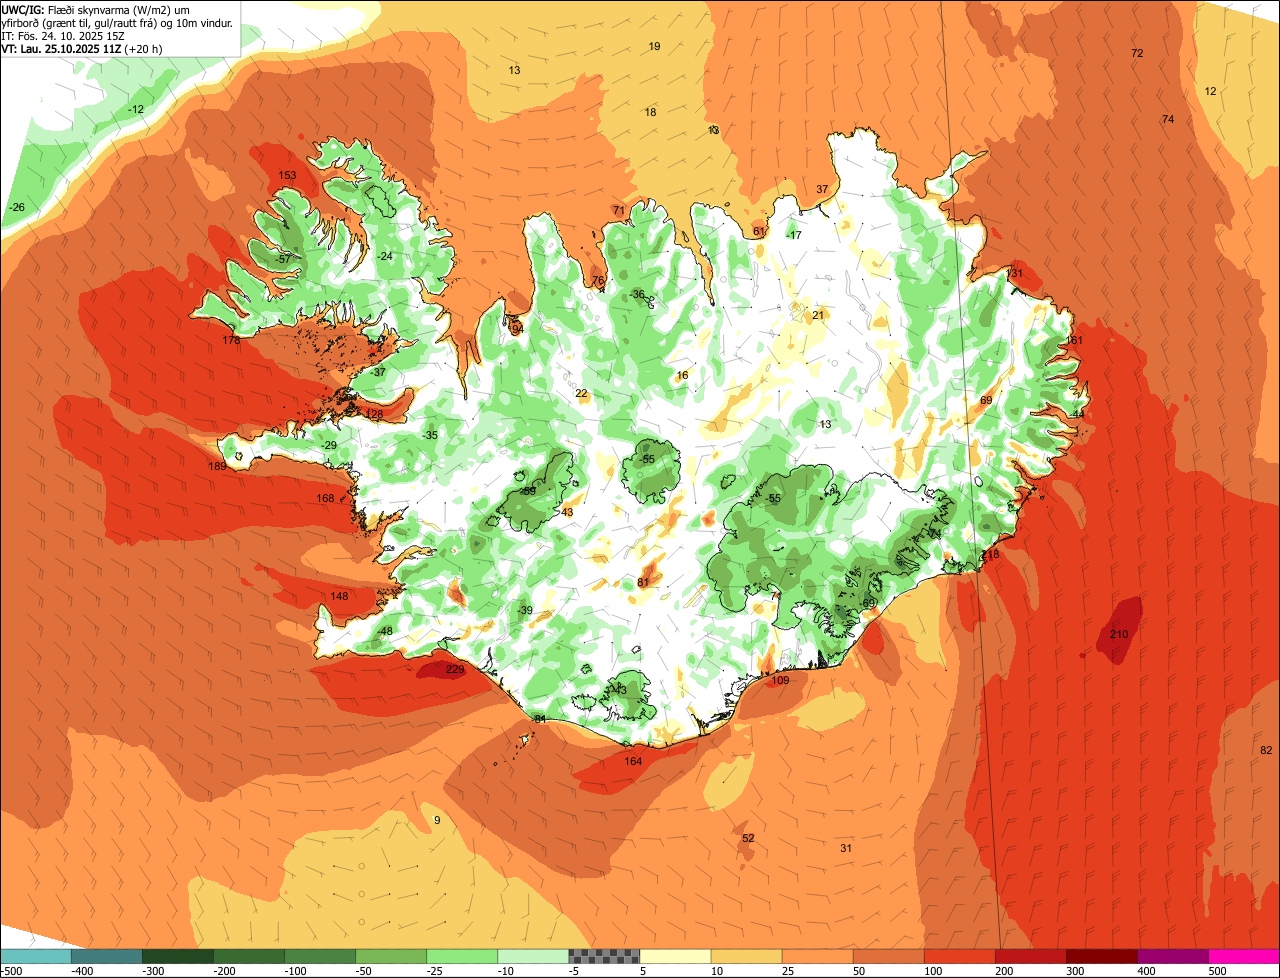The image size is (1280, 978).
Task: Click the value 229 on the map
Action: coord(455,669)
